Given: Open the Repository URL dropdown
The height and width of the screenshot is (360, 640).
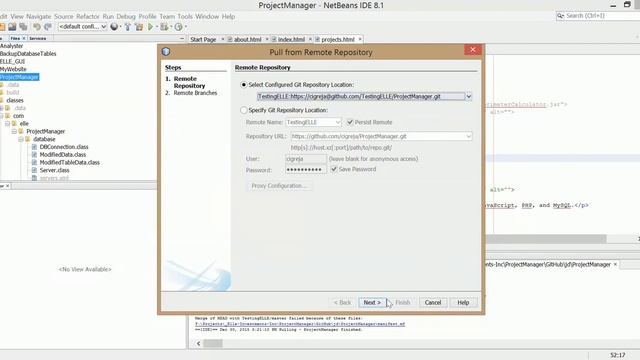Looking at the screenshot, I should pyautogui.click(x=469, y=136).
